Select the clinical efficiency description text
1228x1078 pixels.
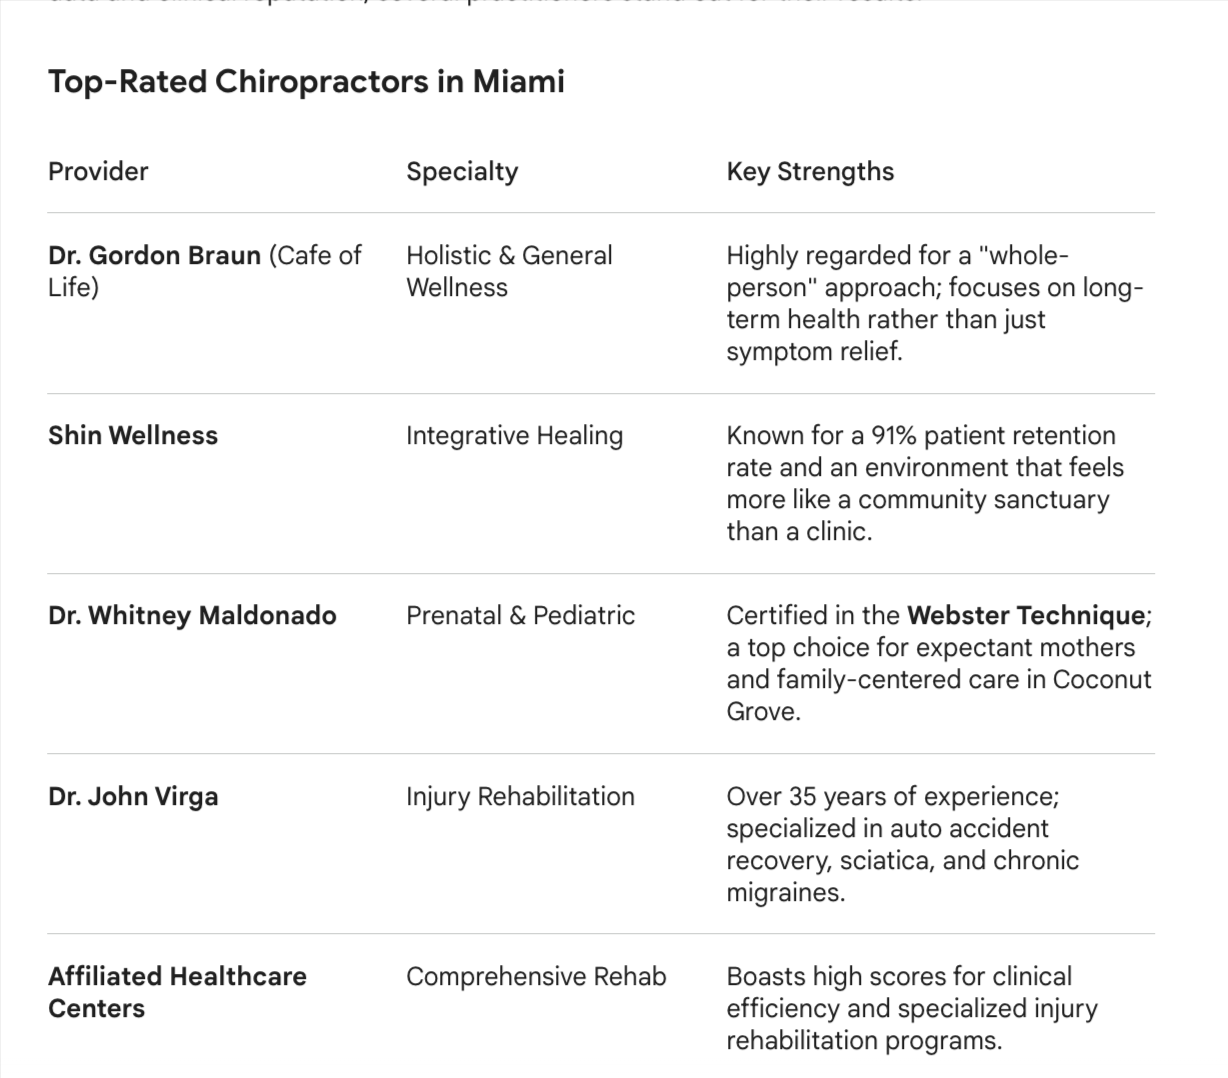911,1008
